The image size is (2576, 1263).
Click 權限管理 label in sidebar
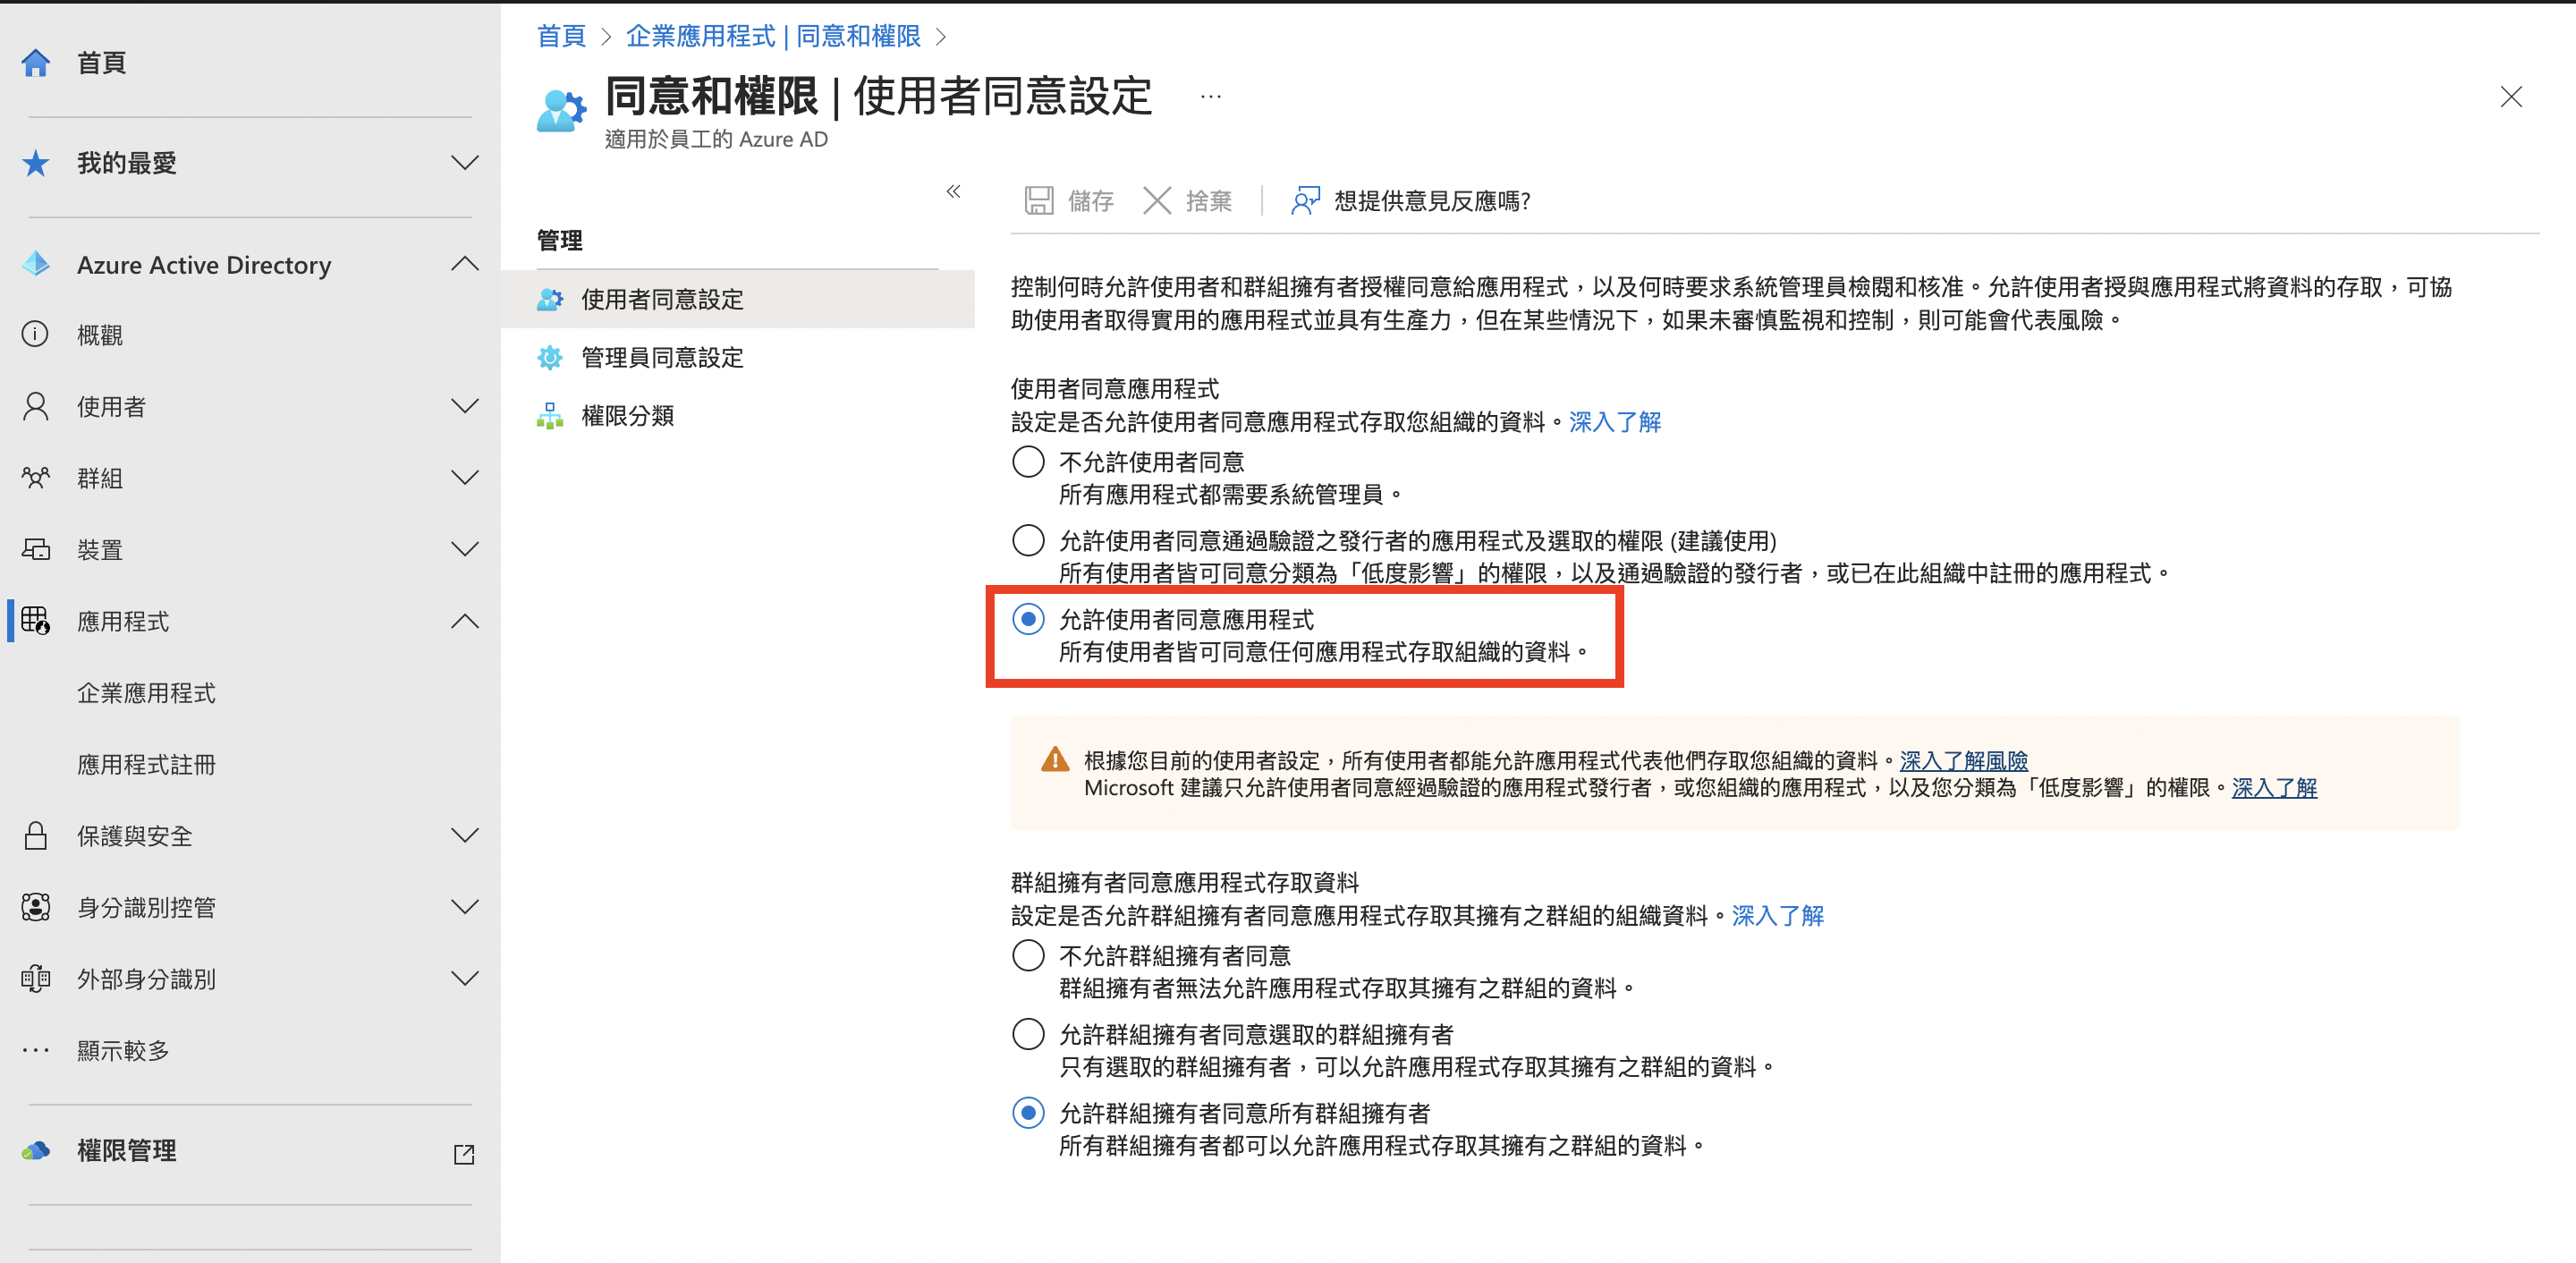(x=127, y=1151)
